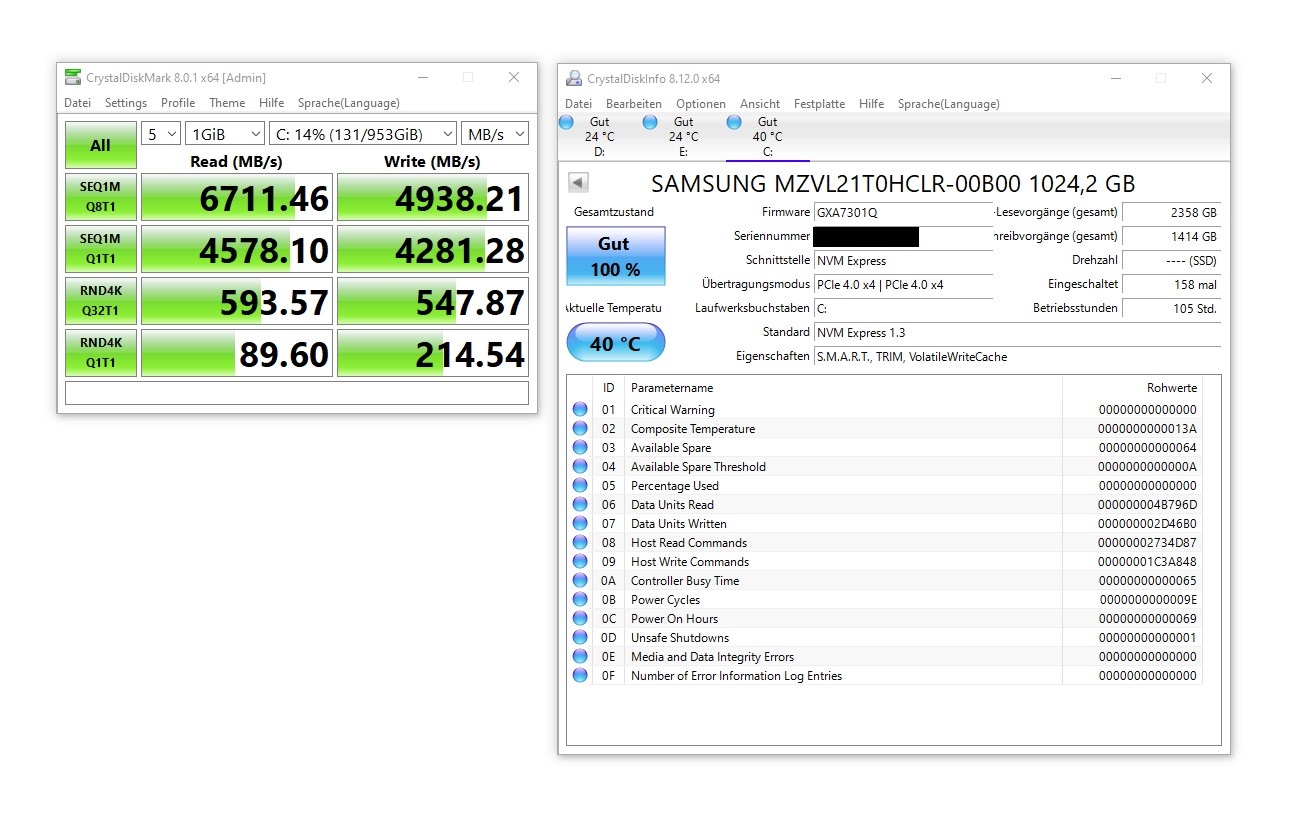Click status orb for Data Units Written
The width and height of the screenshot is (1309, 814).
(580, 523)
